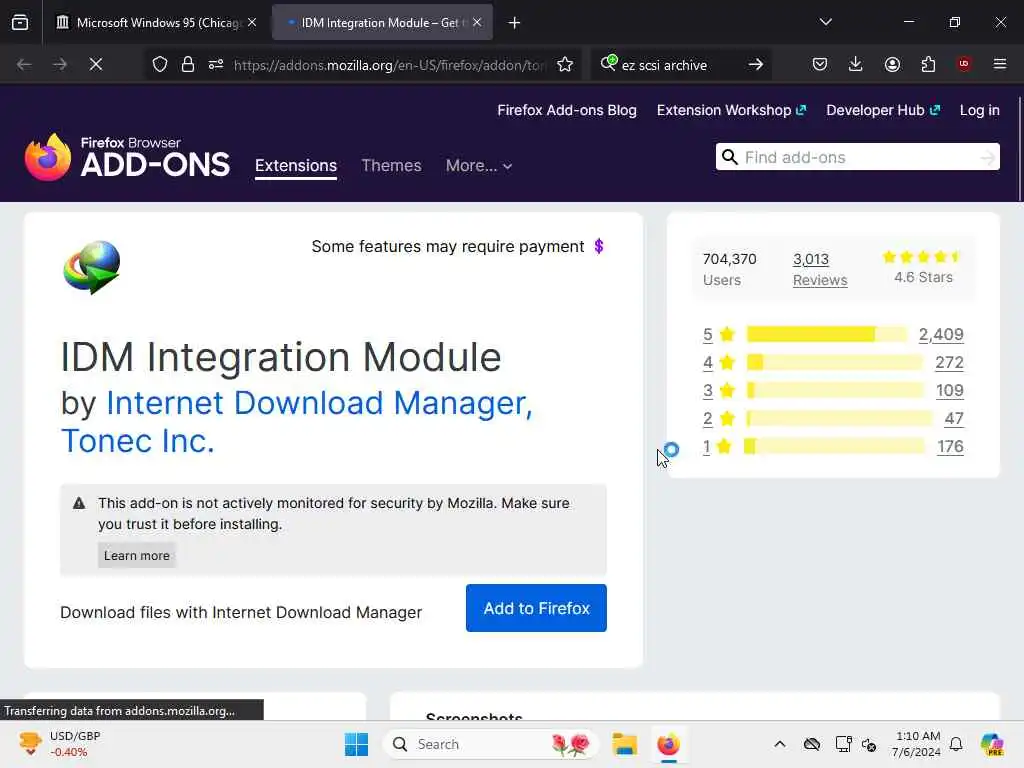Click the 4-star rating bar
The width and height of the screenshot is (1024, 768).
[835, 362]
